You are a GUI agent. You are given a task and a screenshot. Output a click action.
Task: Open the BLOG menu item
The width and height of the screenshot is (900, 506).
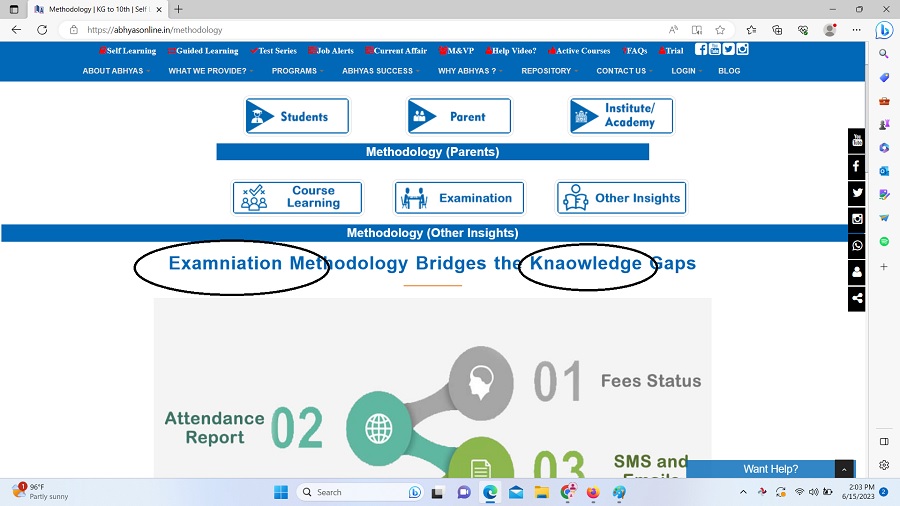[729, 71]
